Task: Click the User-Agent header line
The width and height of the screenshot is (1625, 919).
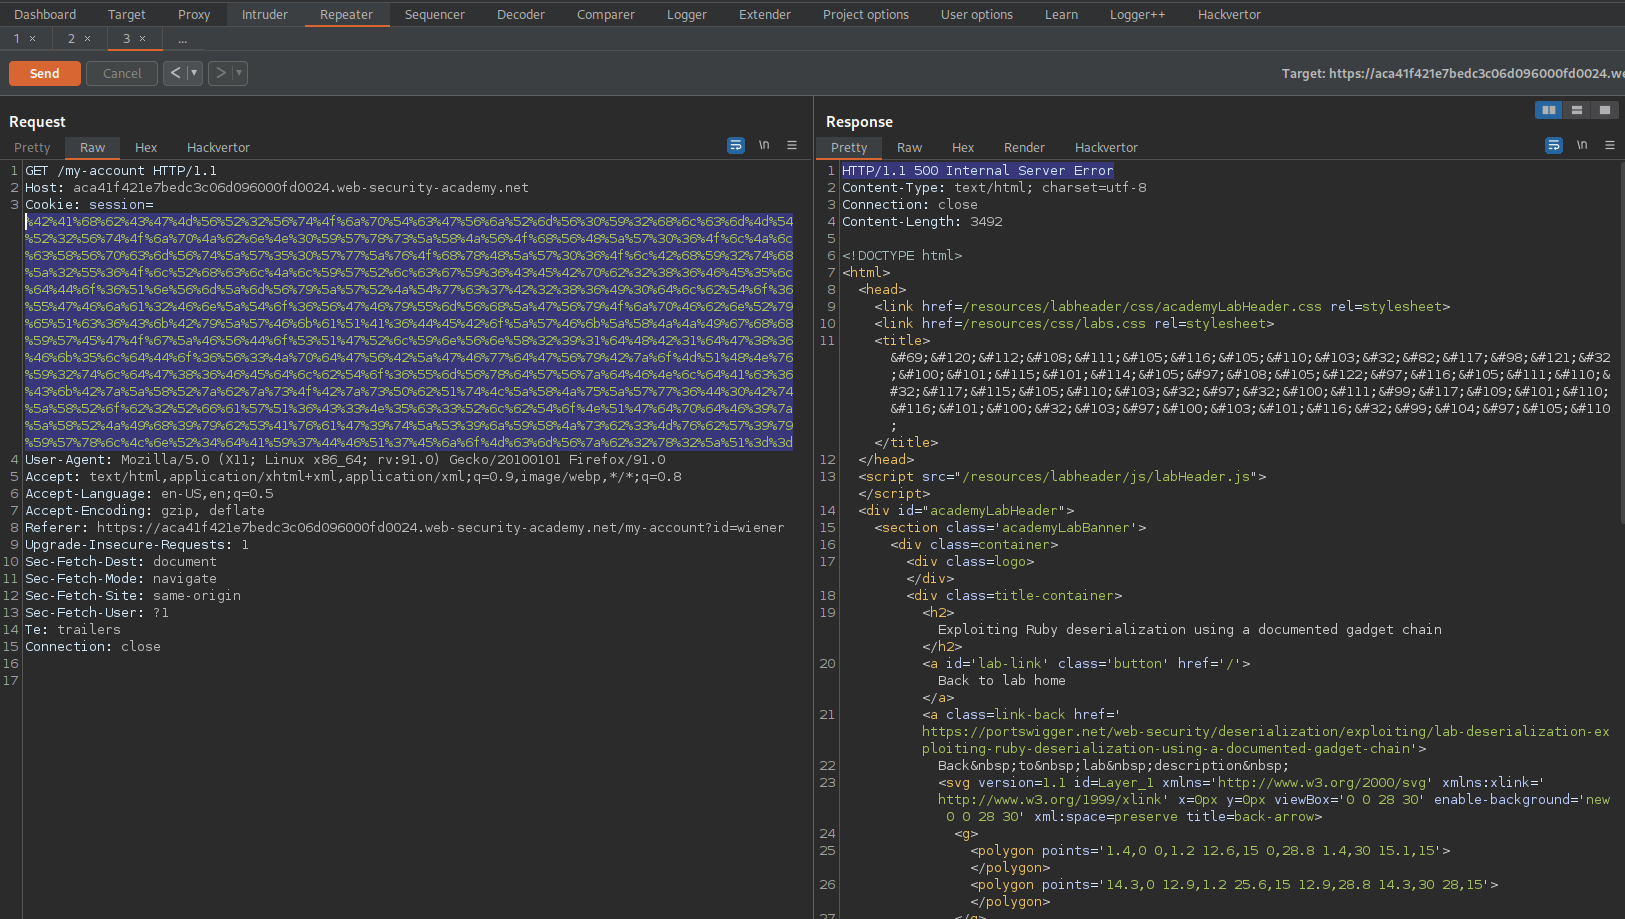Action: click(x=345, y=459)
